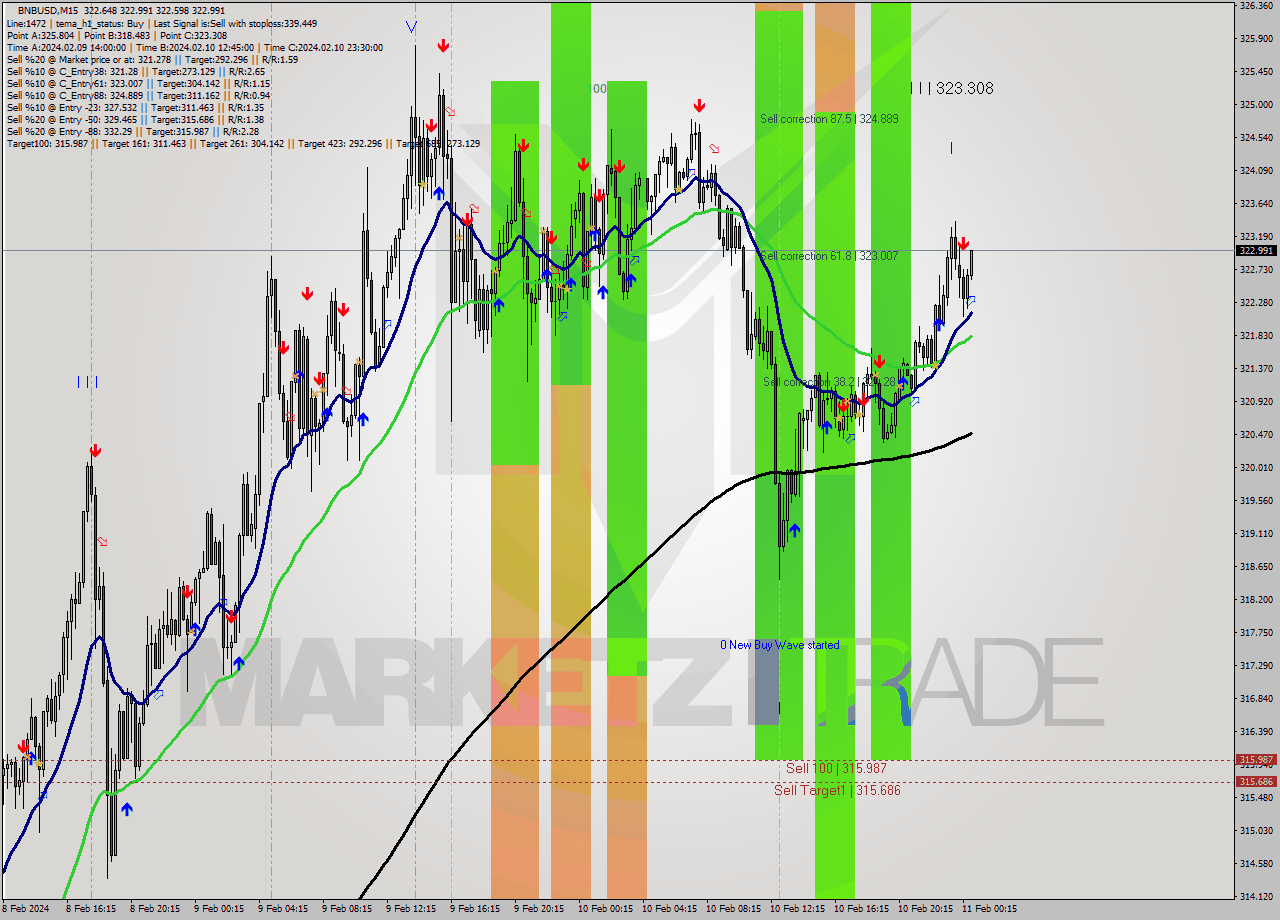The width and height of the screenshot is (1280, 920).
Task: Click the 'Sell Target1 | 315.686' label
Action: [x=837, y=790]
